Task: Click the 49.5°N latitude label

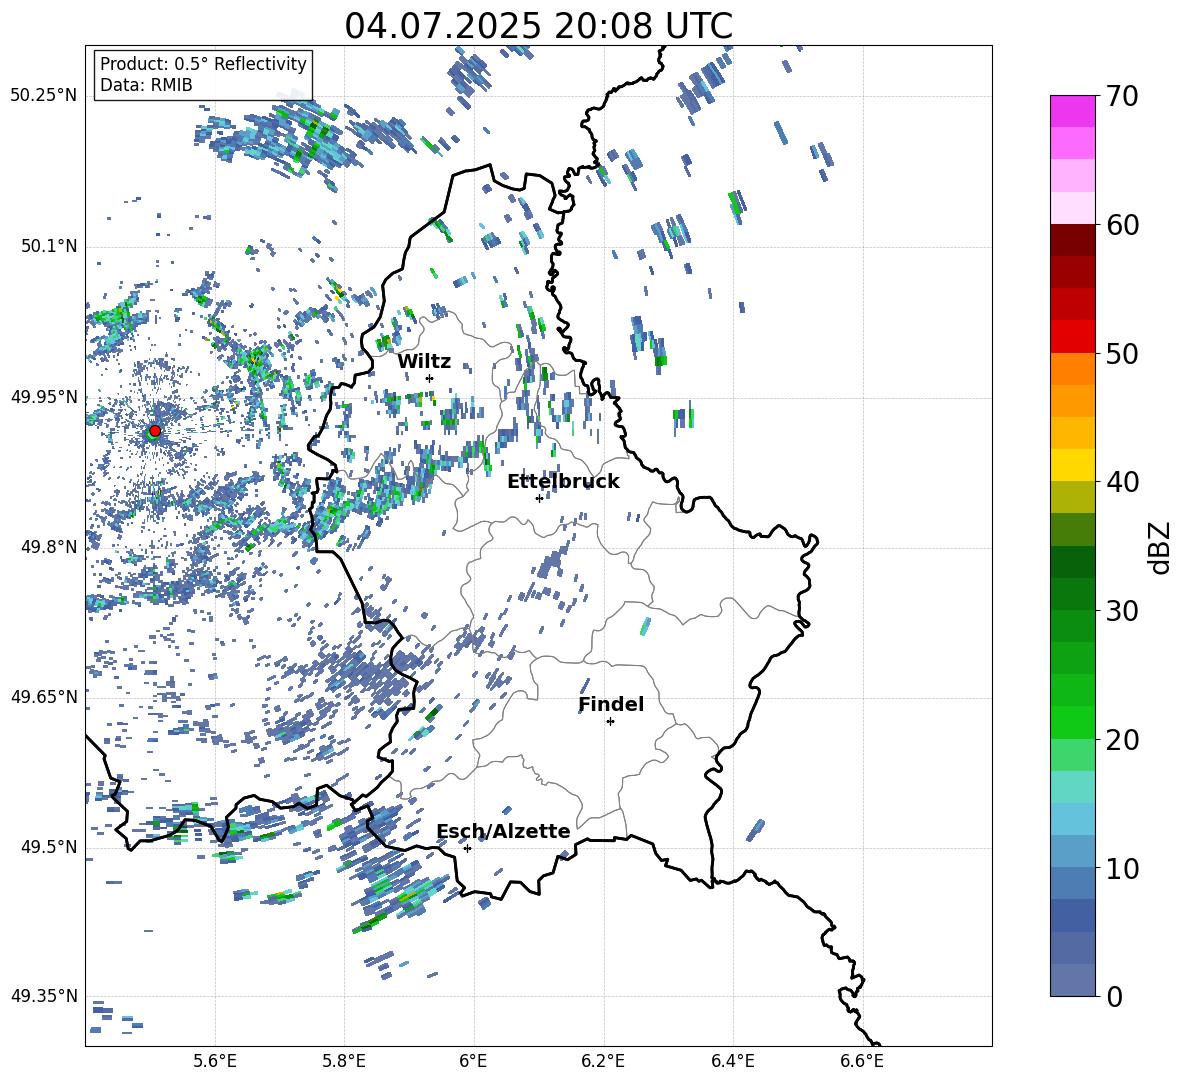Action: [x=49, y=847]
